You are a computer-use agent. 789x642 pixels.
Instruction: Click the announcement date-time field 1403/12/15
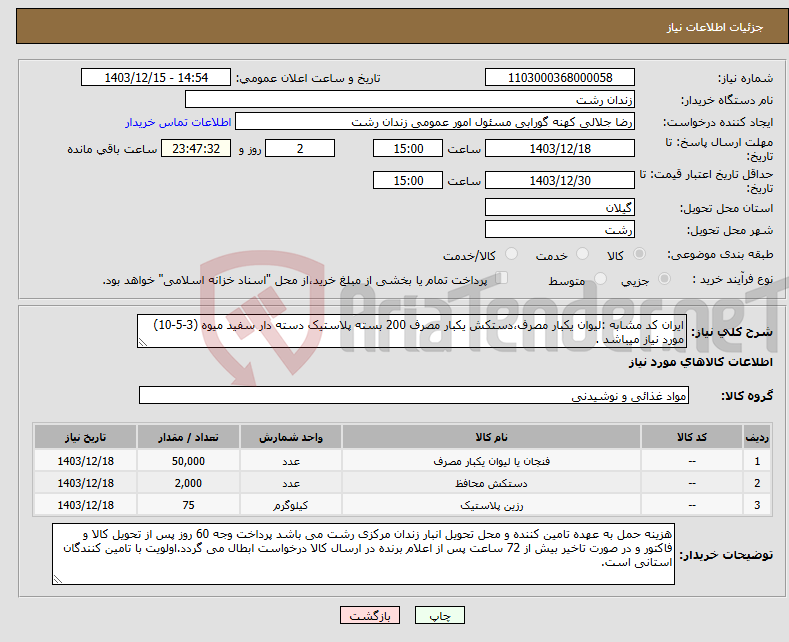tap(156, 77)
